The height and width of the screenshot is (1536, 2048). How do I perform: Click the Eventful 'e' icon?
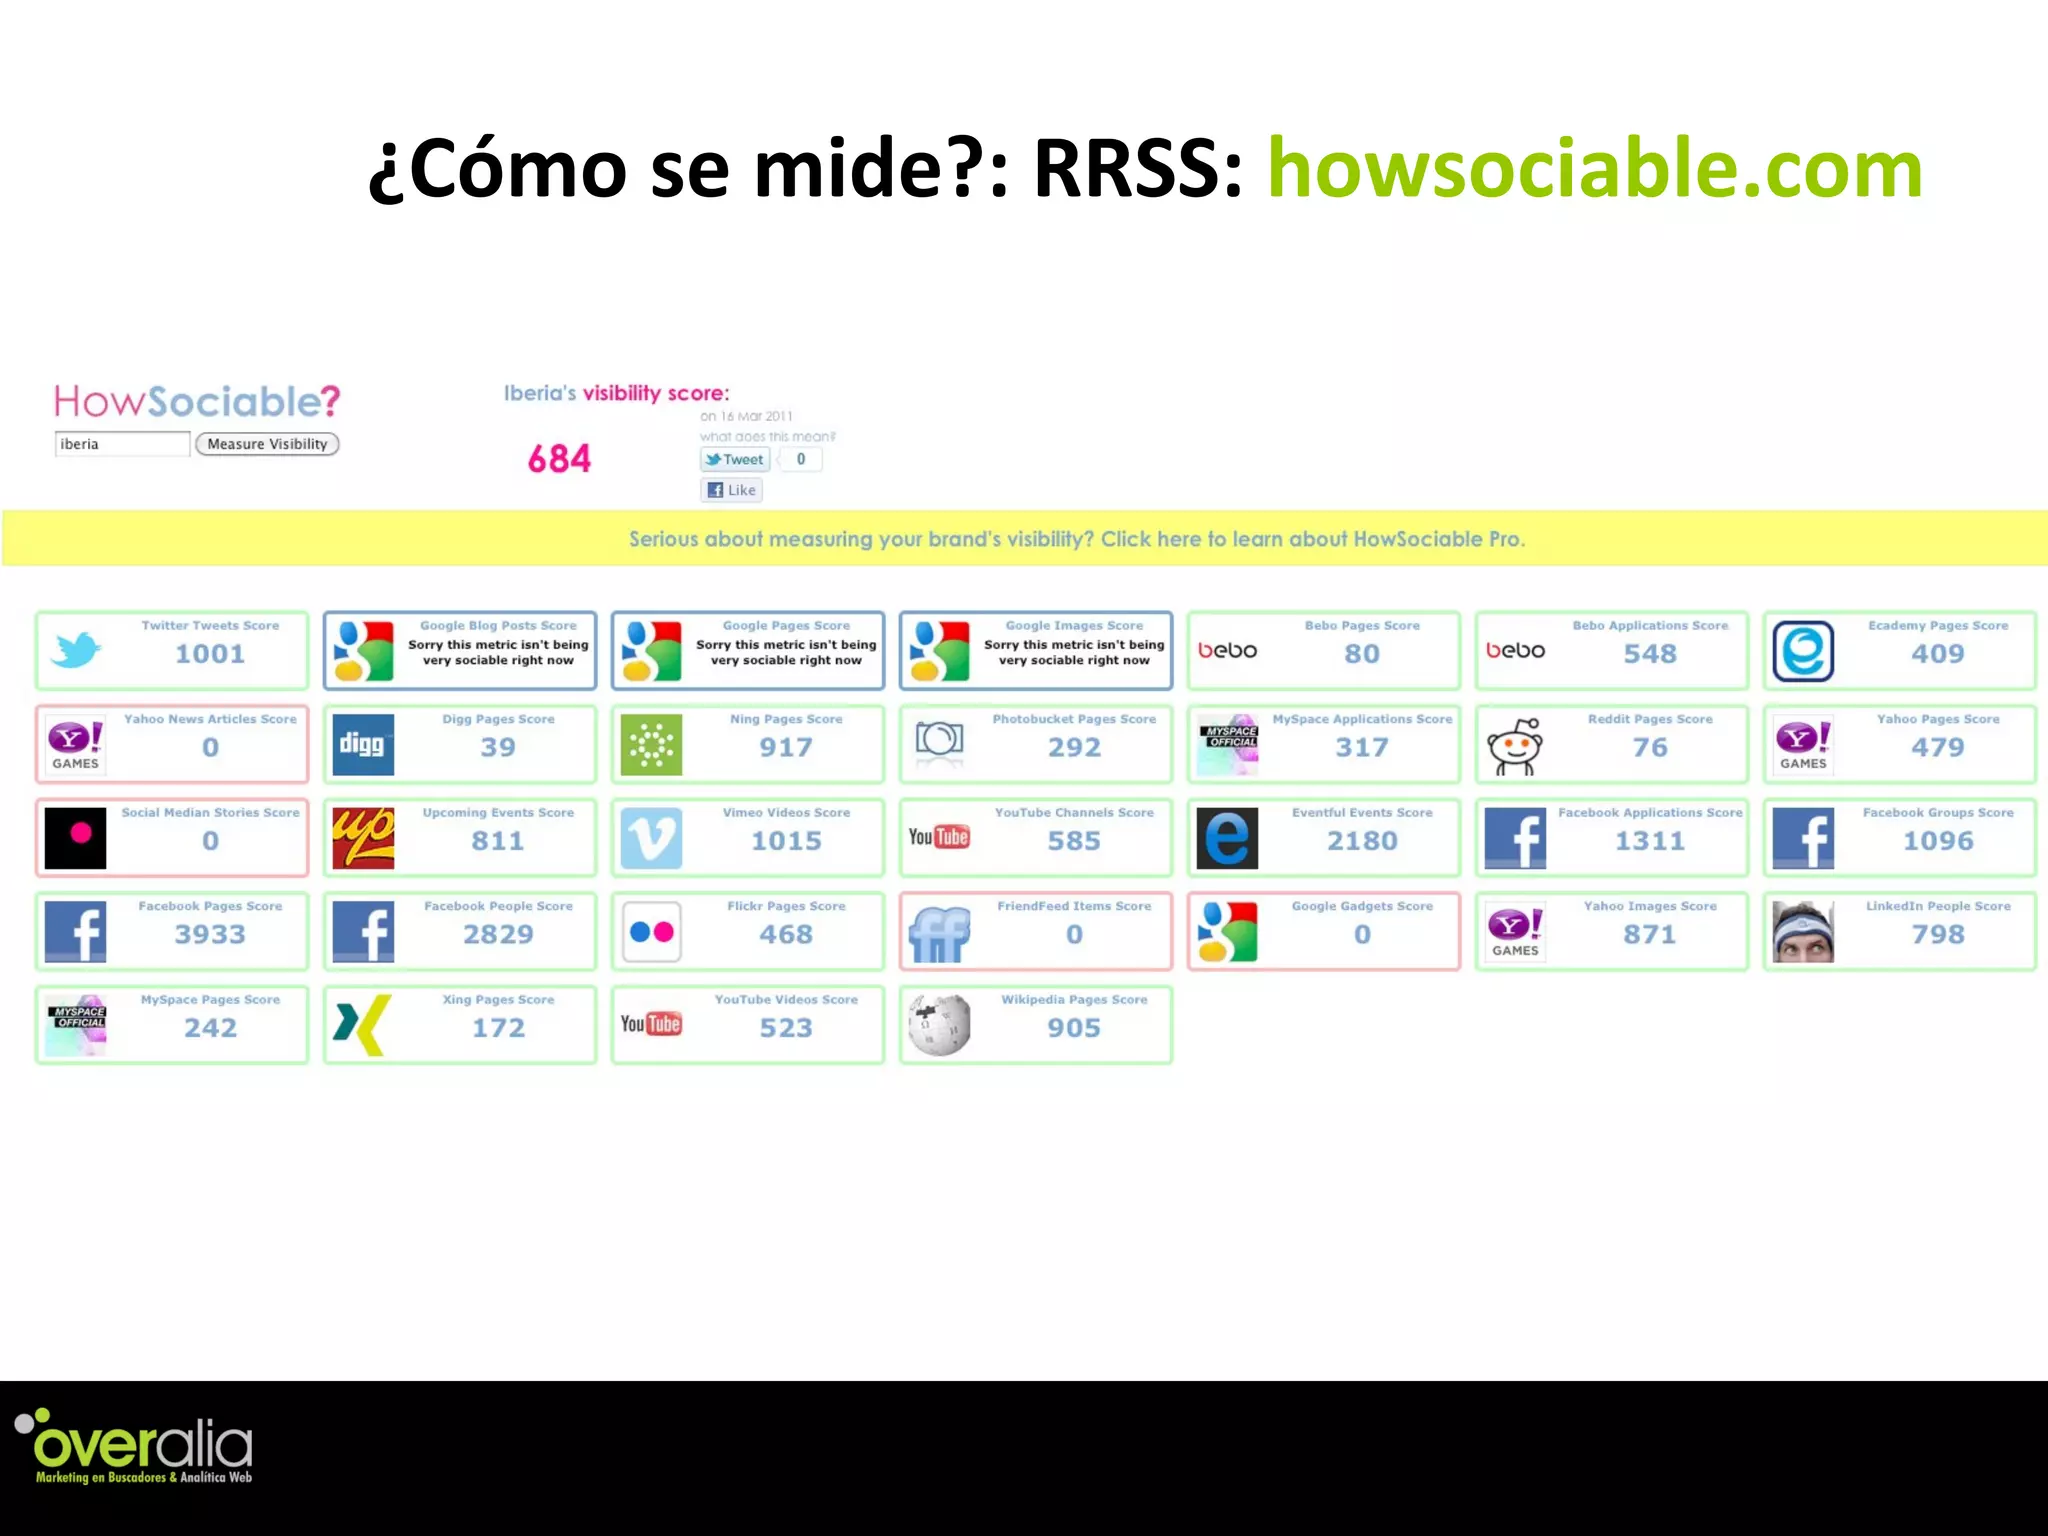(x=1228, y=838)
